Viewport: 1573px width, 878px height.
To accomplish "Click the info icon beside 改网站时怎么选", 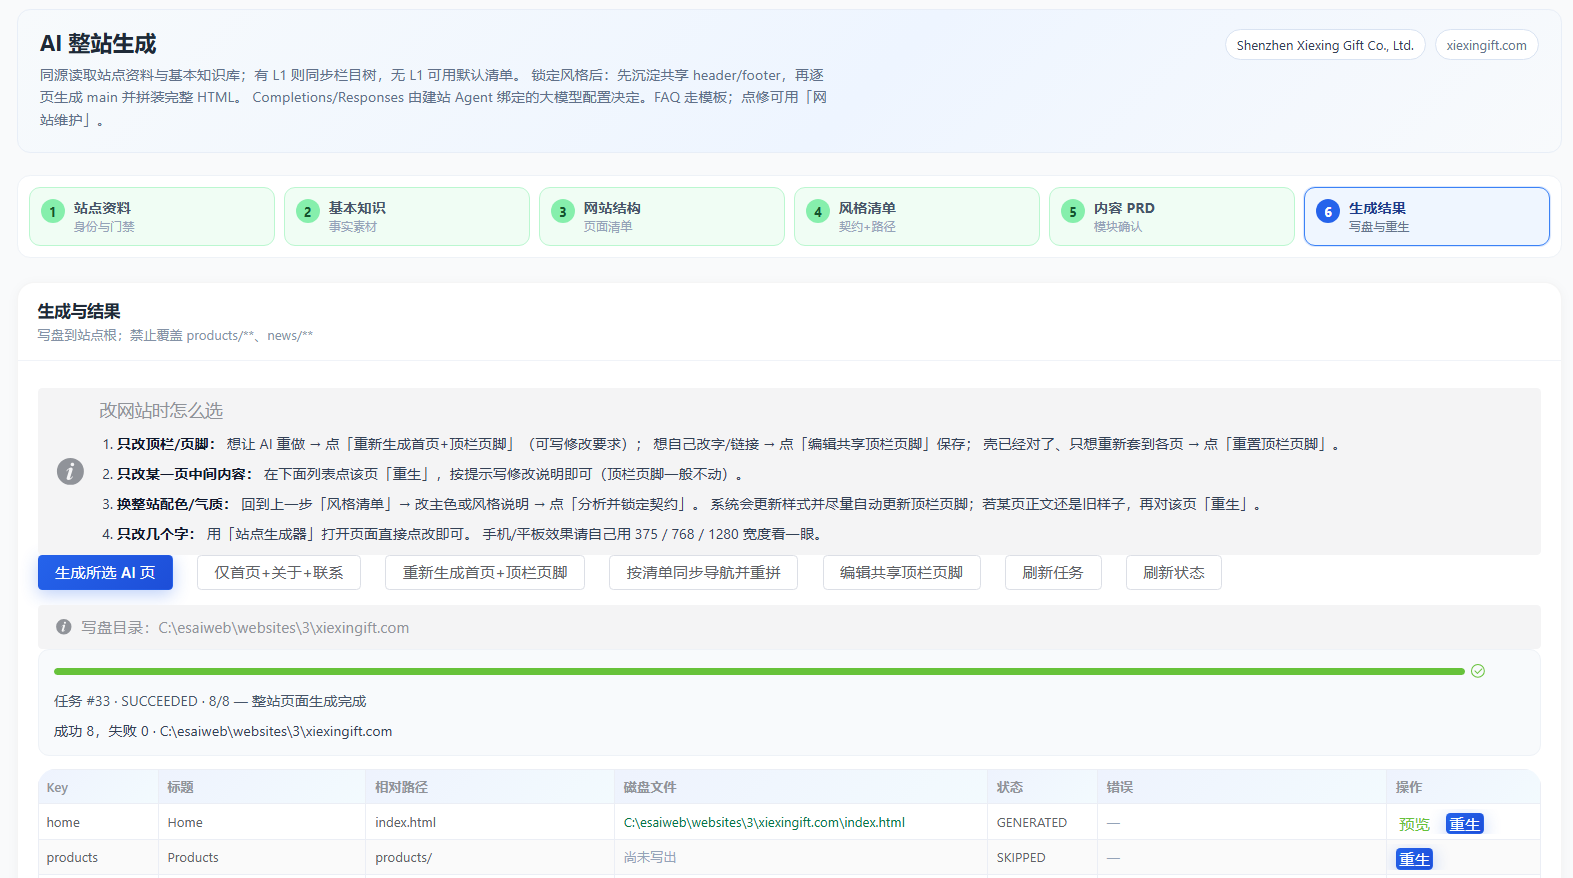I will 70,471.
